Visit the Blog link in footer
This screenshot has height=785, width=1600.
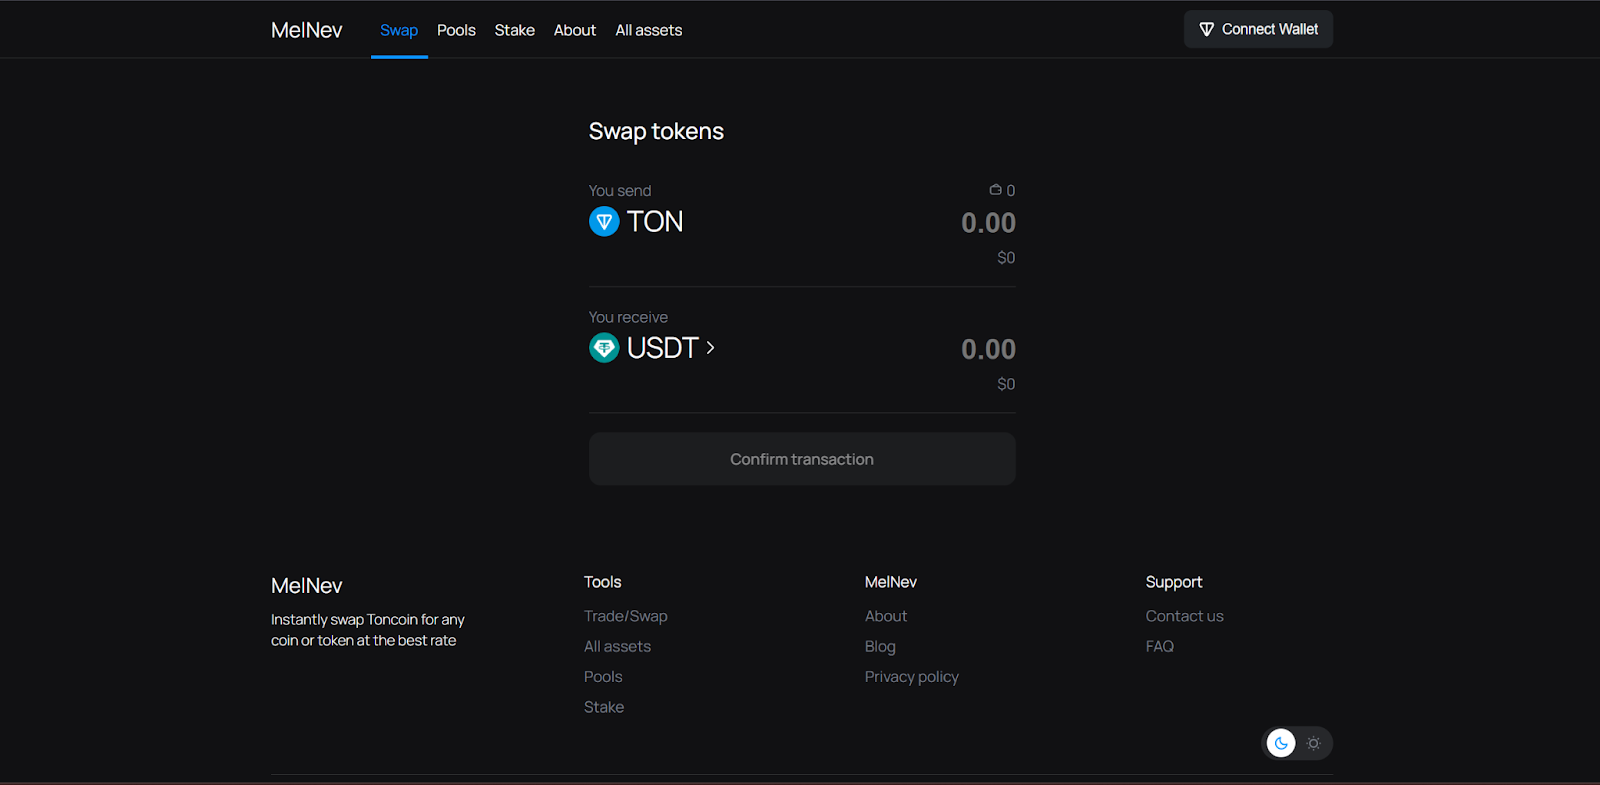[880, 646]
